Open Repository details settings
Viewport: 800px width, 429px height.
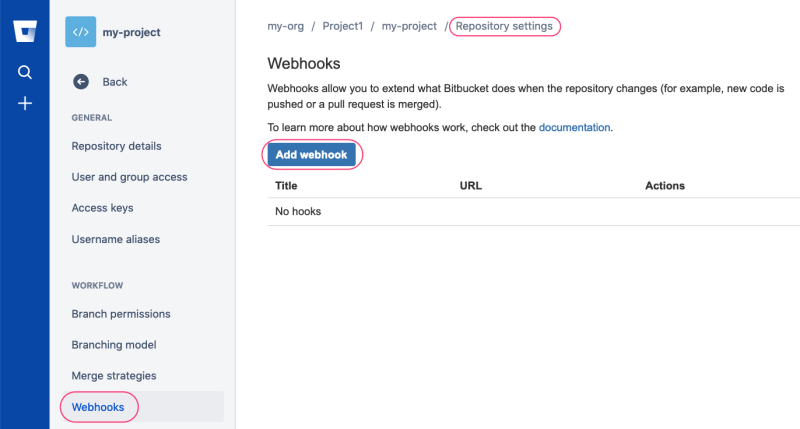click(x=116, y=146)
